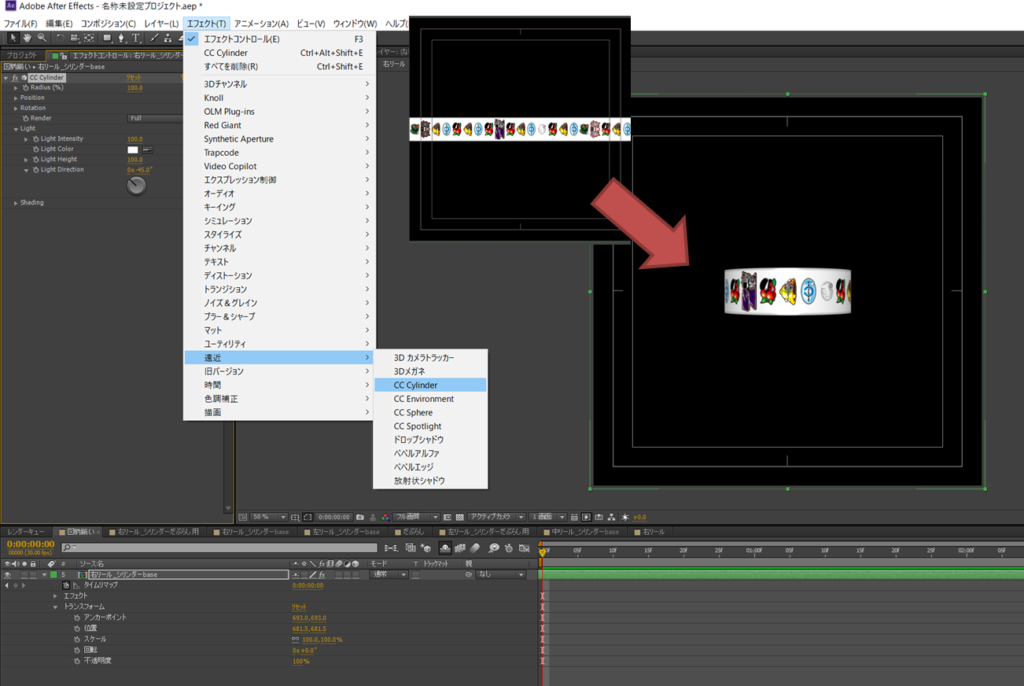This screenshot has width=1024, height=686.
Task: Click the reset exposure icon
Action: pyautogui.click(x=625, y=517)
